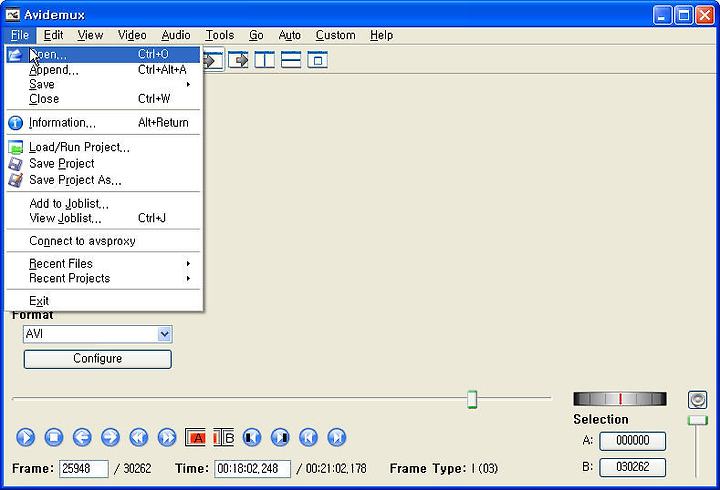Click the audio volume speaker icon

pyautogui.click(x=697, y=400)
